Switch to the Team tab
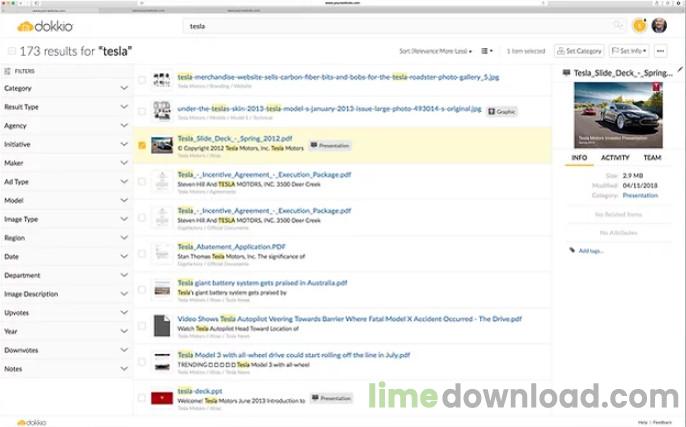The width and height of the screenshot is (686, 427). [652, 158]
